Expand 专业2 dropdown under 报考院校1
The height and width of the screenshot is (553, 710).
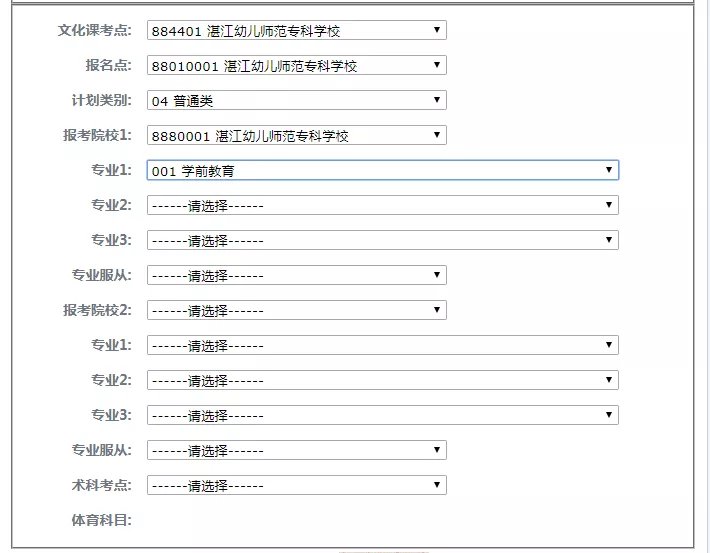click(382, 205)
